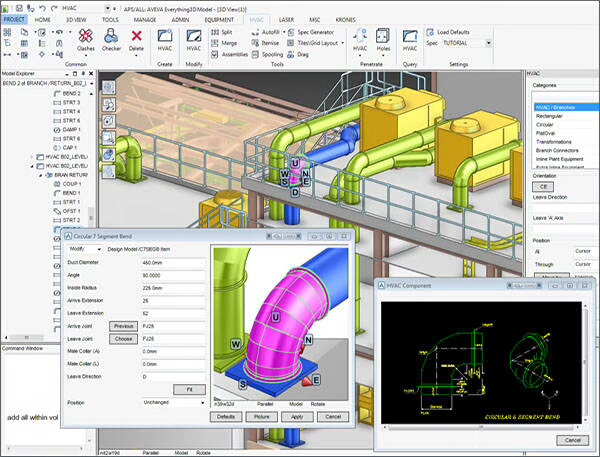The height and width of the screenshot is (457, 600).
Task: Select Rectangular in the HVAC Categories list
Action: (x=552, y=115)
